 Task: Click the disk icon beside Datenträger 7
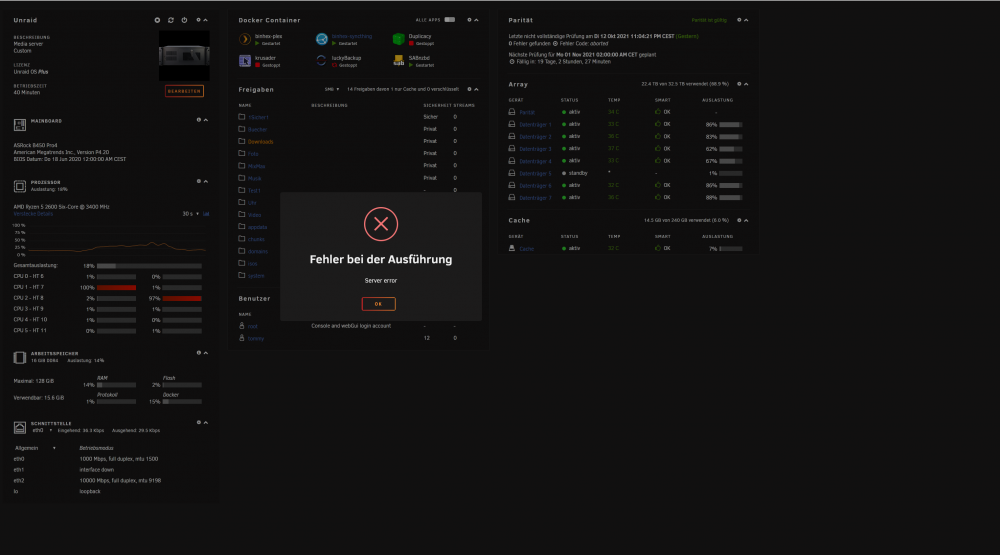tap(511, 197)
